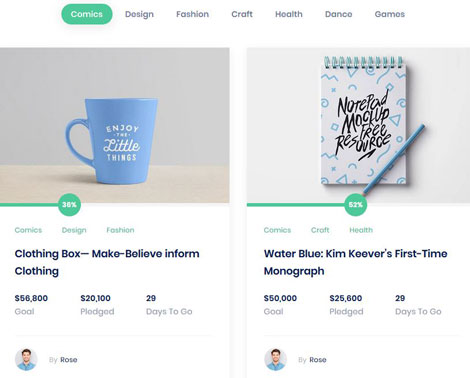470x378 pixels.
Task: Click author avatar on Water Blue card
Action: [x=275, y=360]
